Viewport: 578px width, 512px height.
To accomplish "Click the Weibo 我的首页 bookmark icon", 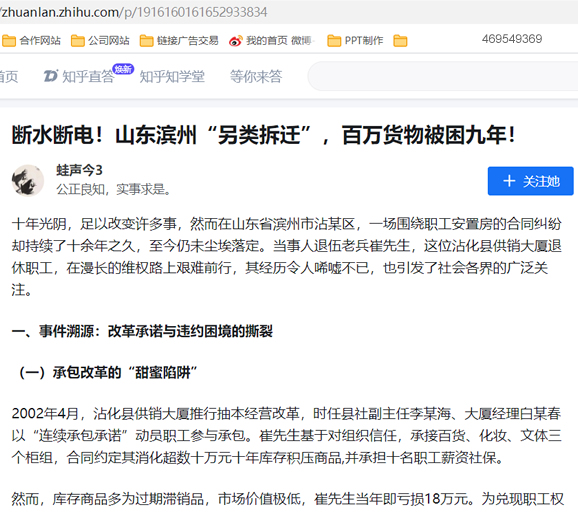I will [236, 41].
